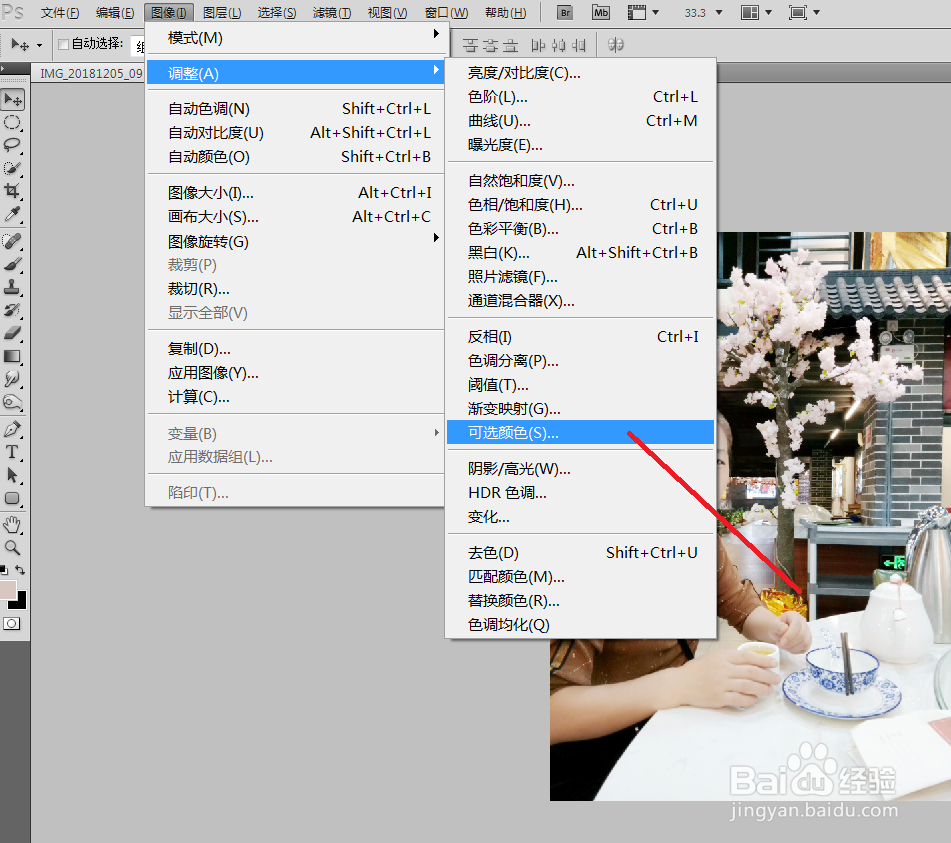Click Auto-Align Layers icon

(616, 45)
